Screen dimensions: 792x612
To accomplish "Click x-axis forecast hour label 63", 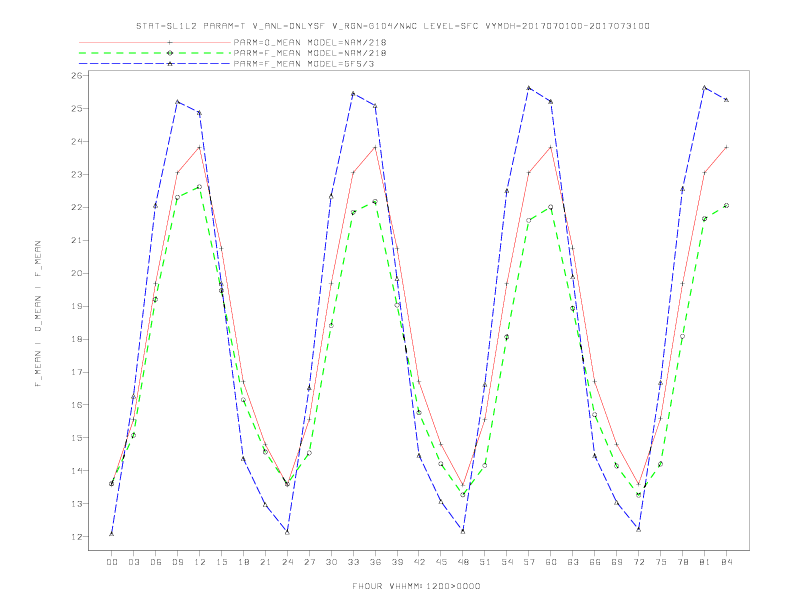I will coord(573,562).
